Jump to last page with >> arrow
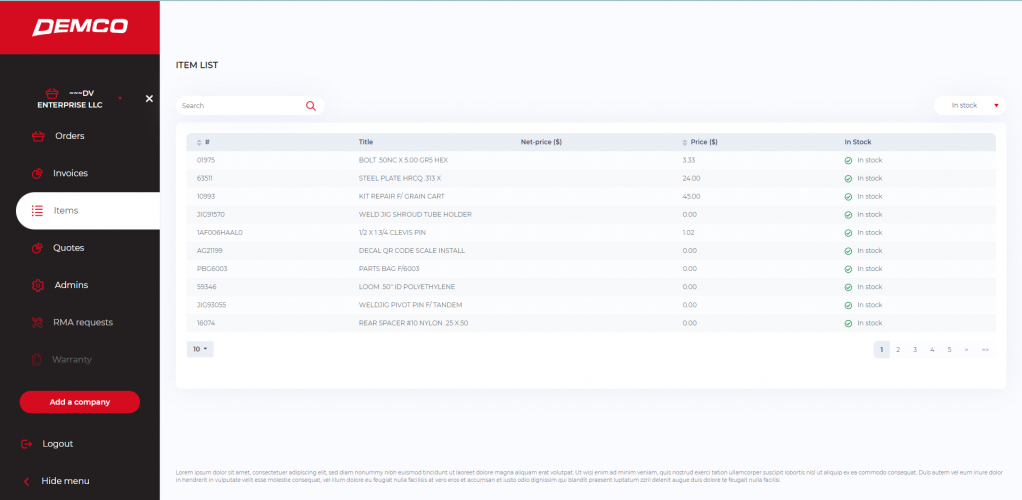1022x500 pixels. 985,350
